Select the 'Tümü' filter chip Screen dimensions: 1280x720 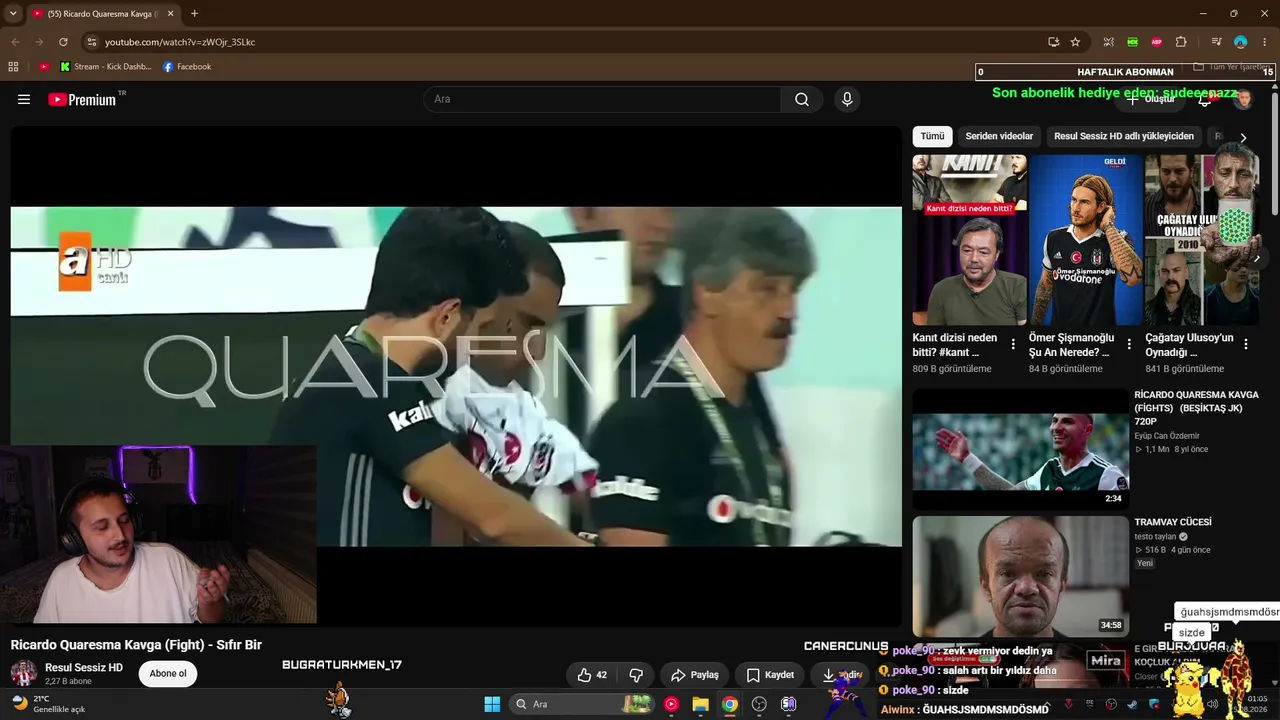[x=932, y=136]
